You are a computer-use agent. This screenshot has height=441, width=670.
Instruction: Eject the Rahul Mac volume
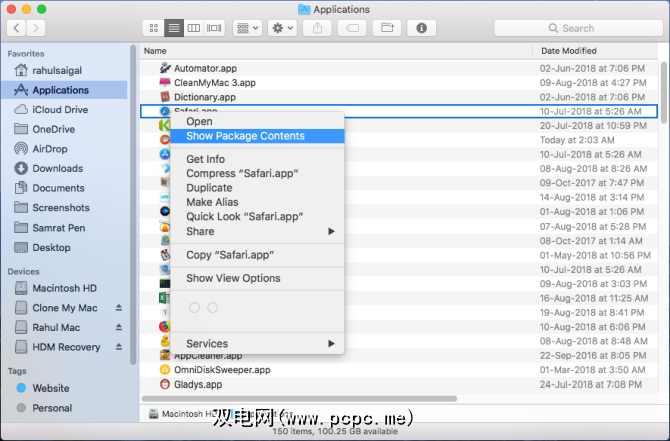[119, 328]
